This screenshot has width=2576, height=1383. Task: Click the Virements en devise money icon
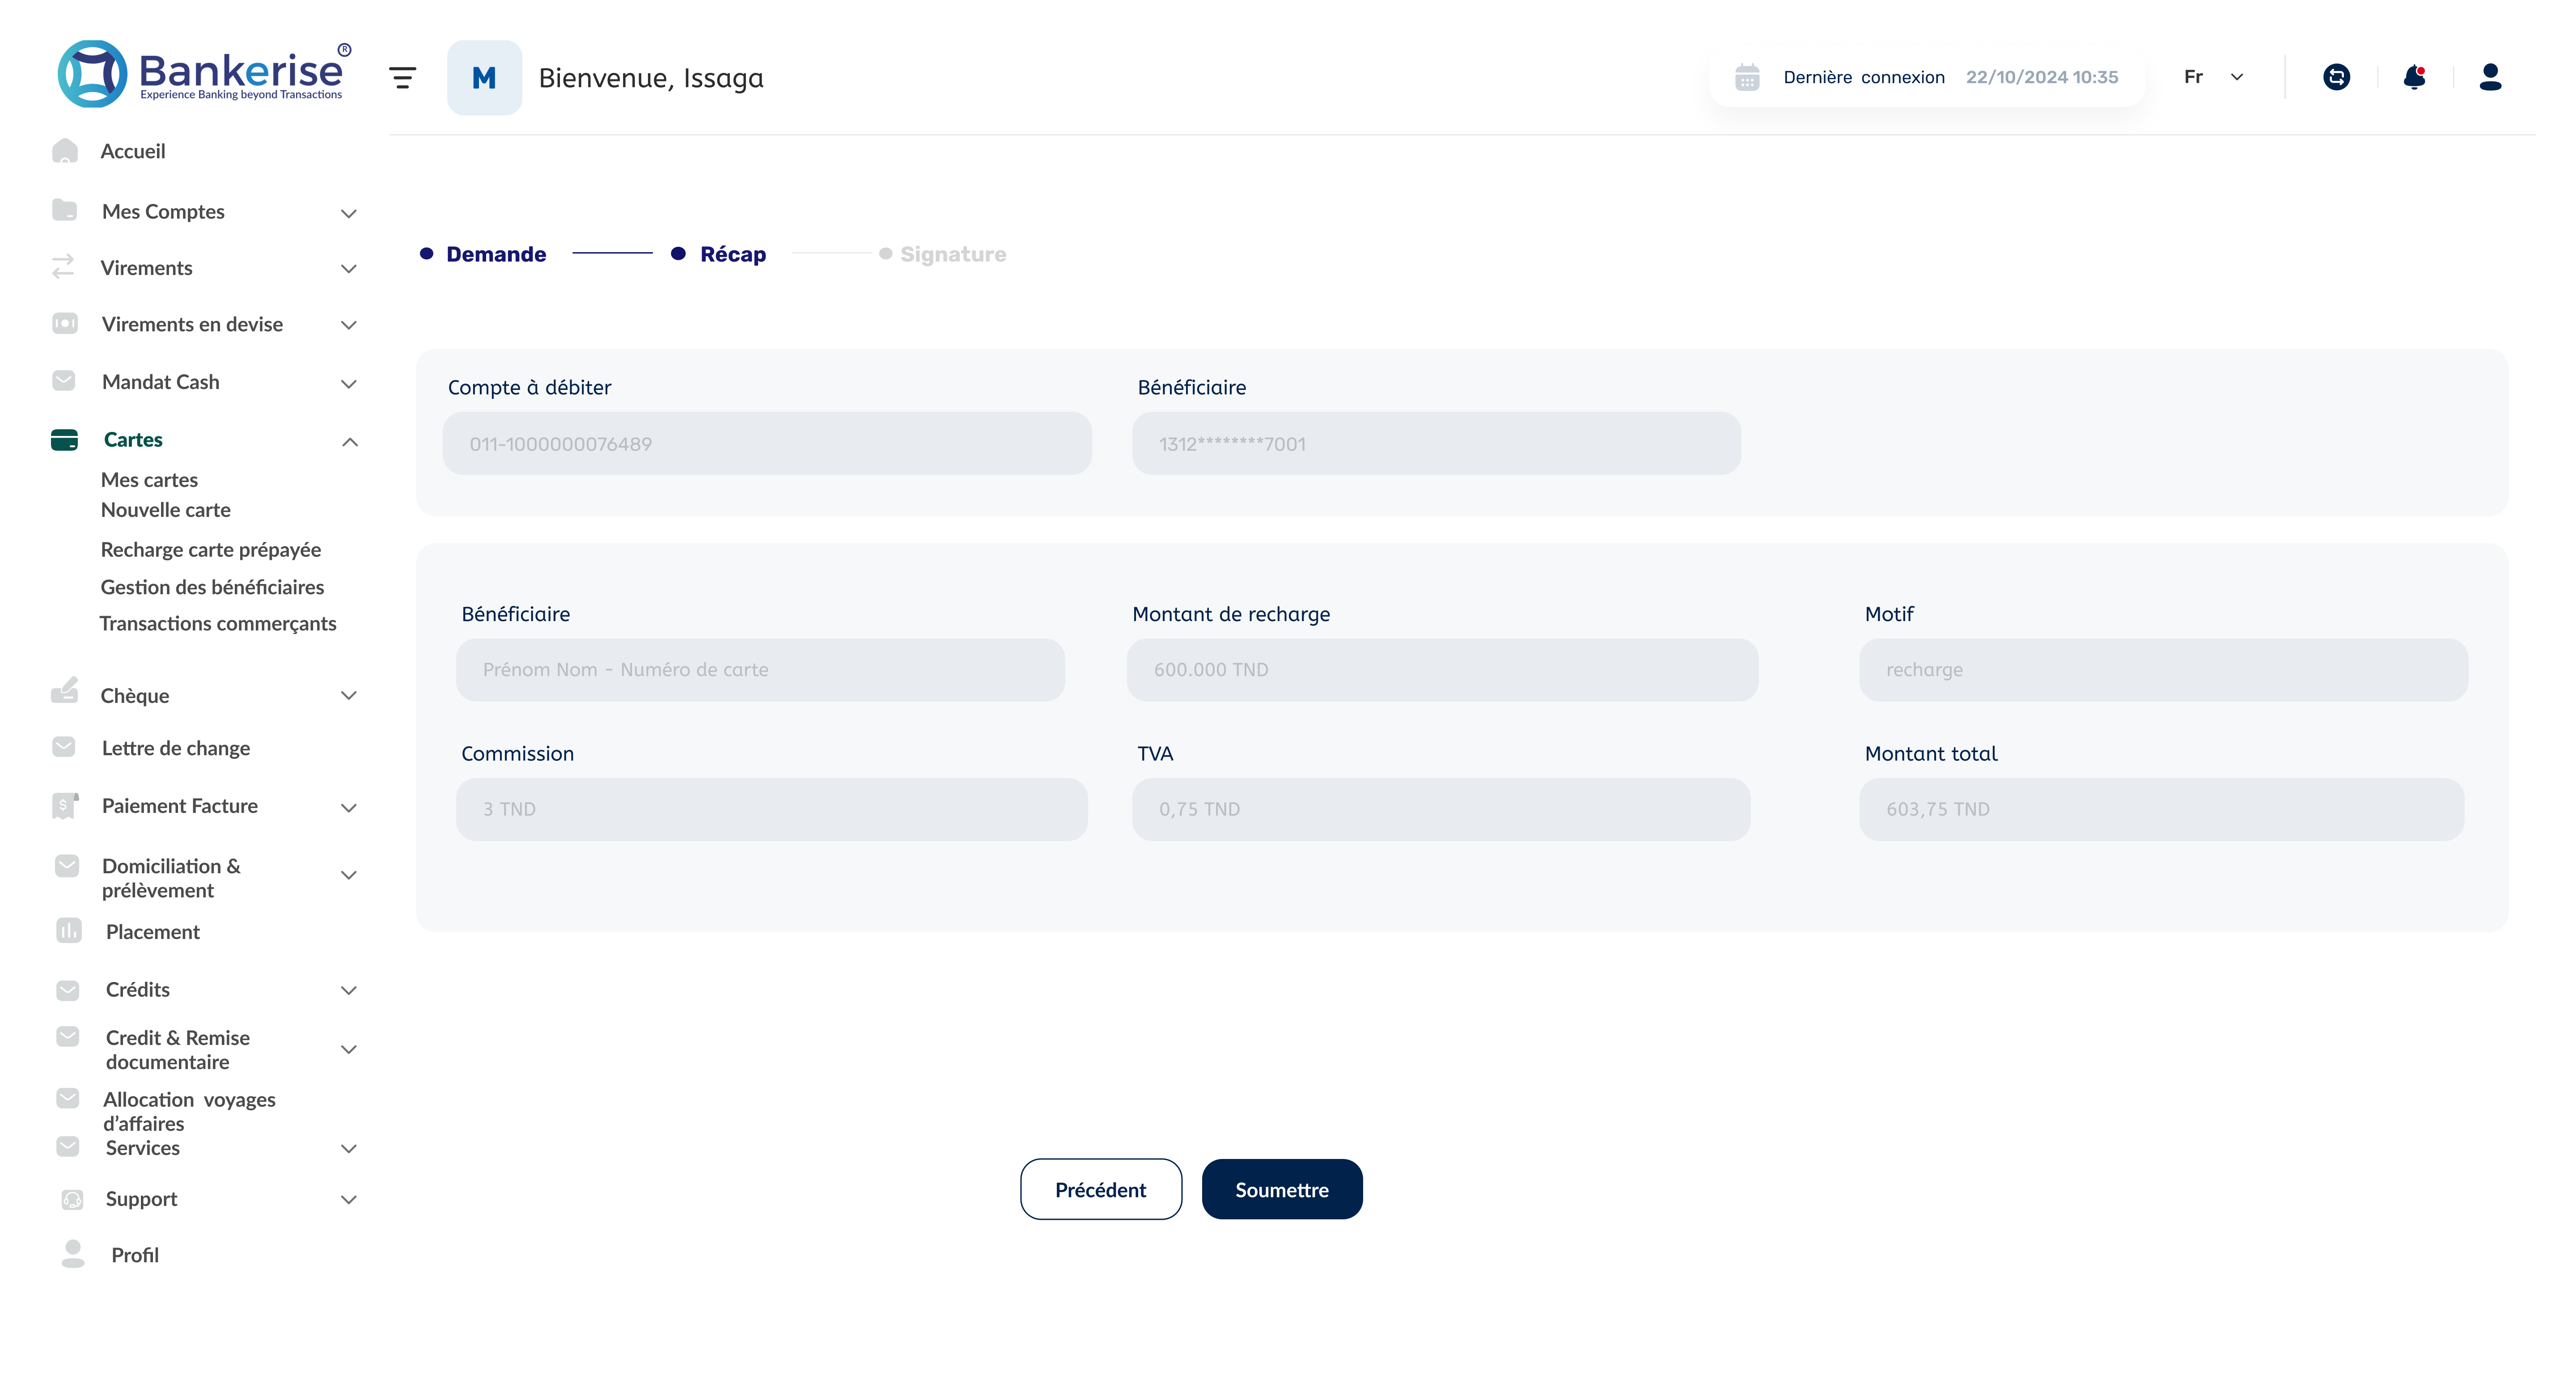coord(64,323)
